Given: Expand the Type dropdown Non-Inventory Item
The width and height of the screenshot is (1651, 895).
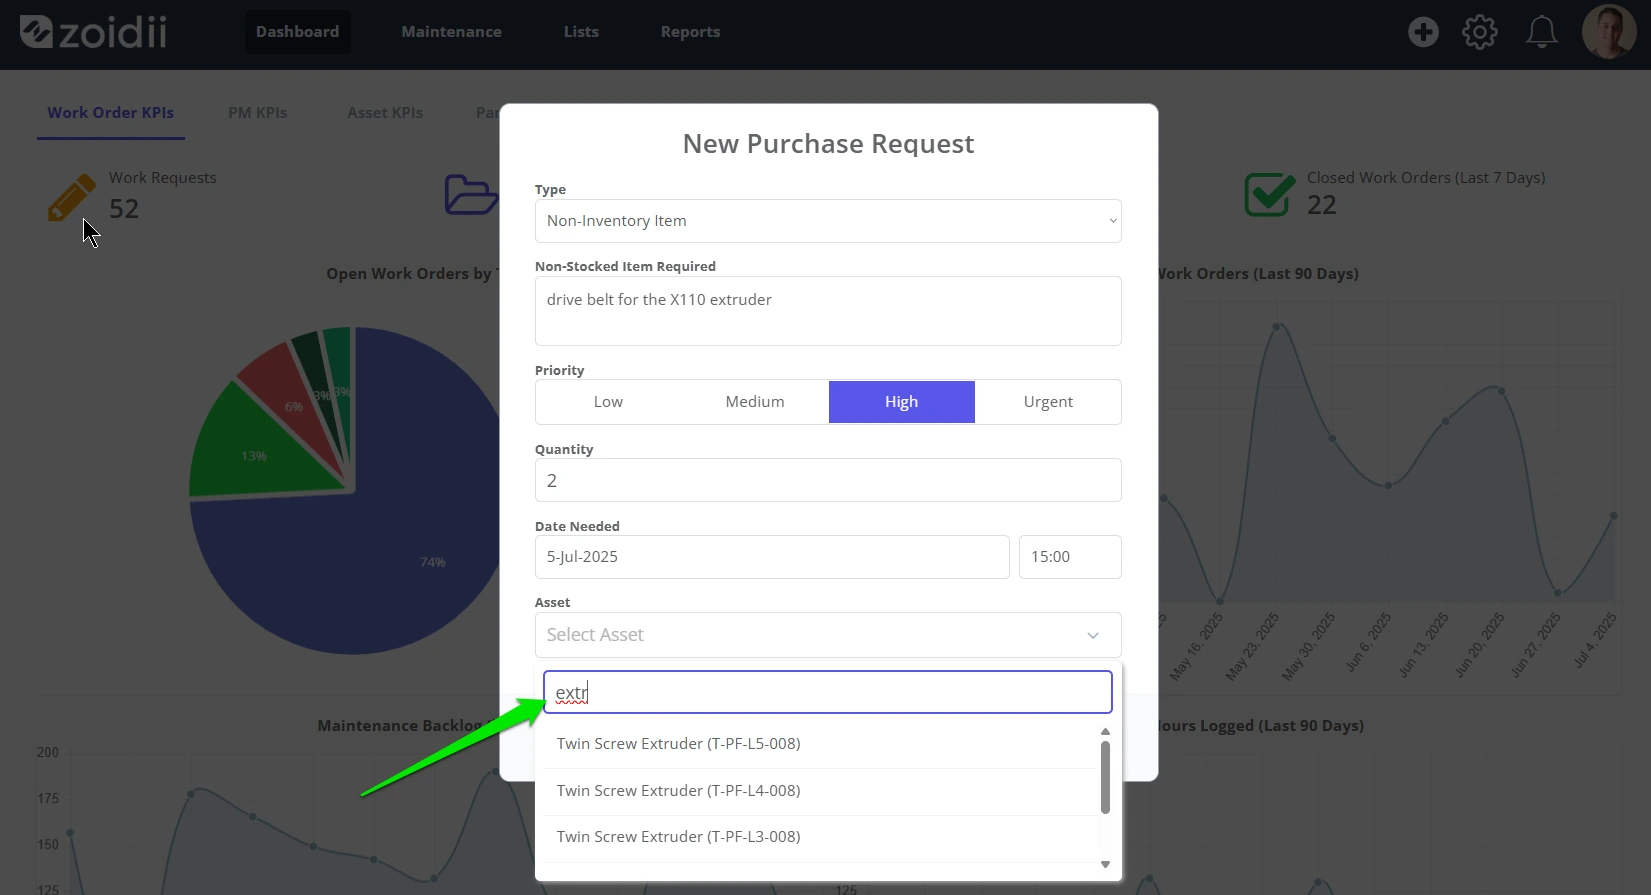Looking at the screenshot, I should pyautogui.click(x=828, y=221).
